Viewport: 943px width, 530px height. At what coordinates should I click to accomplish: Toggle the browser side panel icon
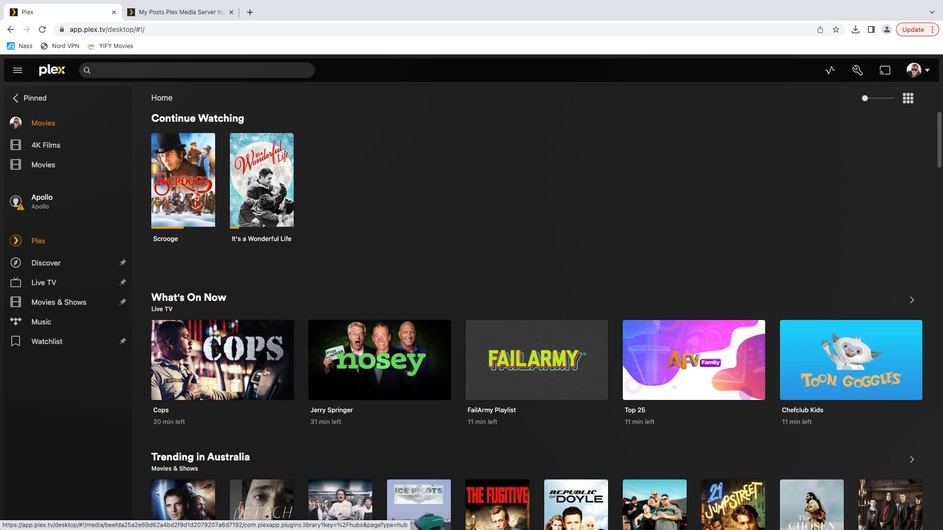pyautogui.click(x=871, y=29)
